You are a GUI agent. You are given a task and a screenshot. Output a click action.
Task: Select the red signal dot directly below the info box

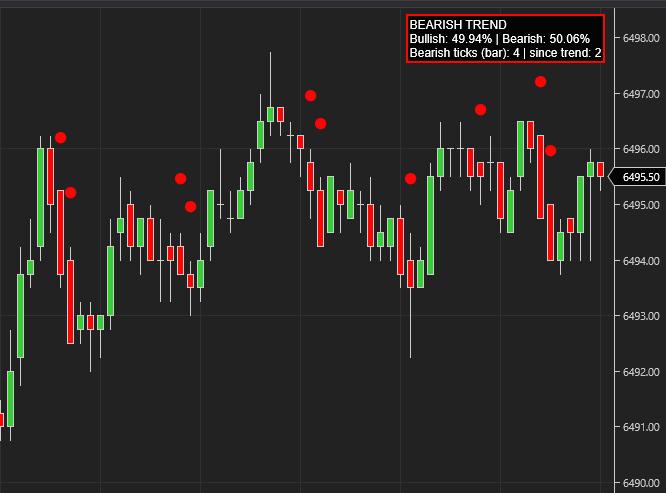click(540, 82)
